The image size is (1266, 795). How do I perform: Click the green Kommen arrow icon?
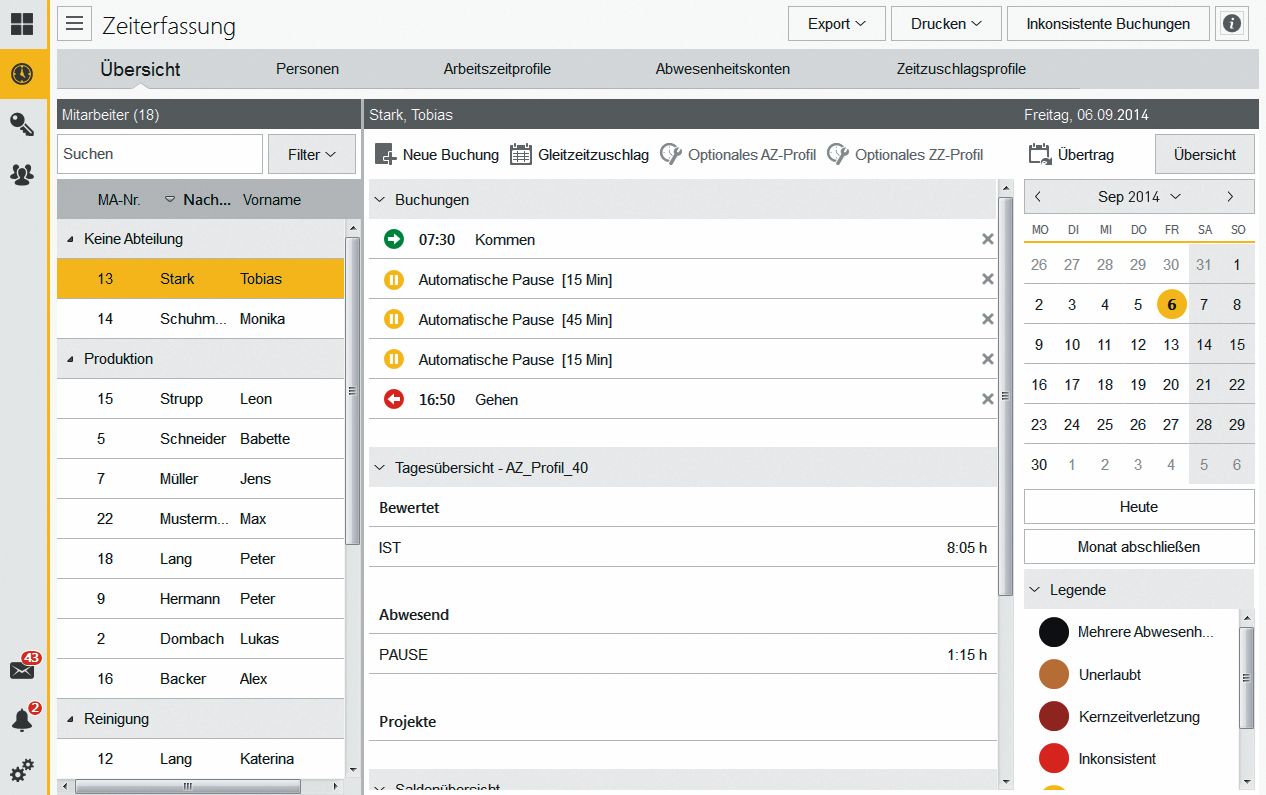pos(394,239)
